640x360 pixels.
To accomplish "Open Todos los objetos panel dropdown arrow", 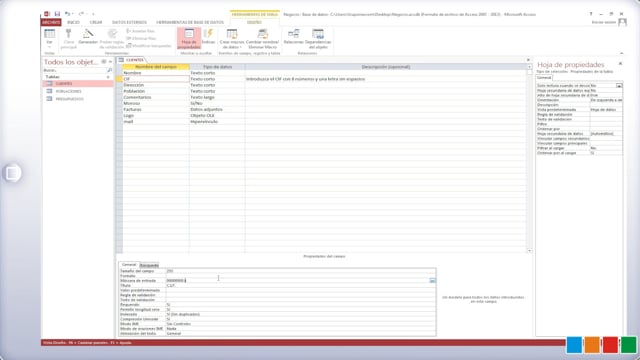I will tap(104, 62).
